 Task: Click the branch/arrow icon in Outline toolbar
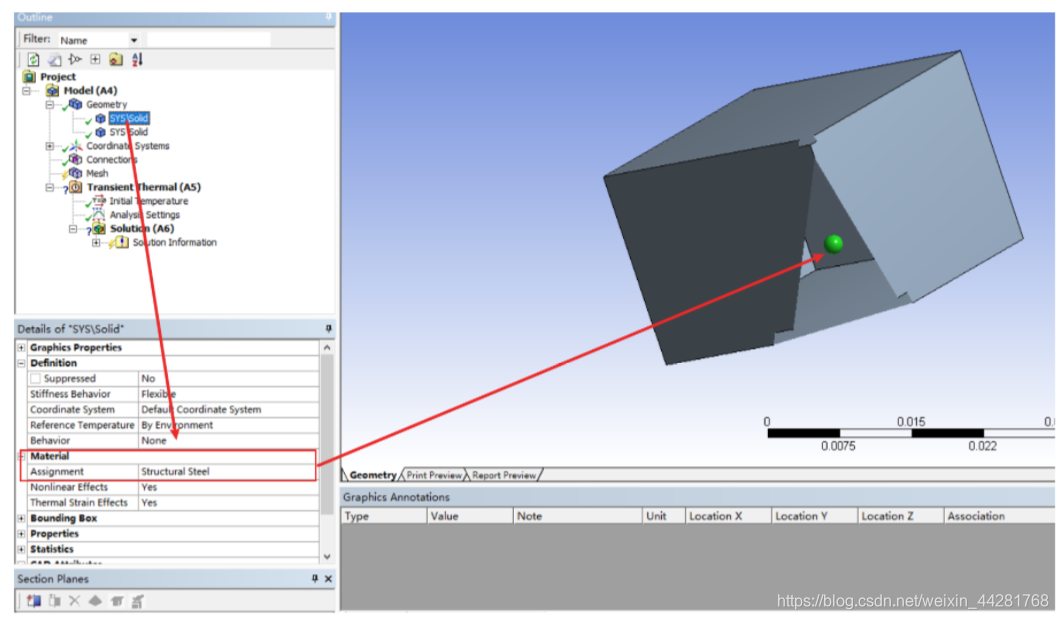74,59
